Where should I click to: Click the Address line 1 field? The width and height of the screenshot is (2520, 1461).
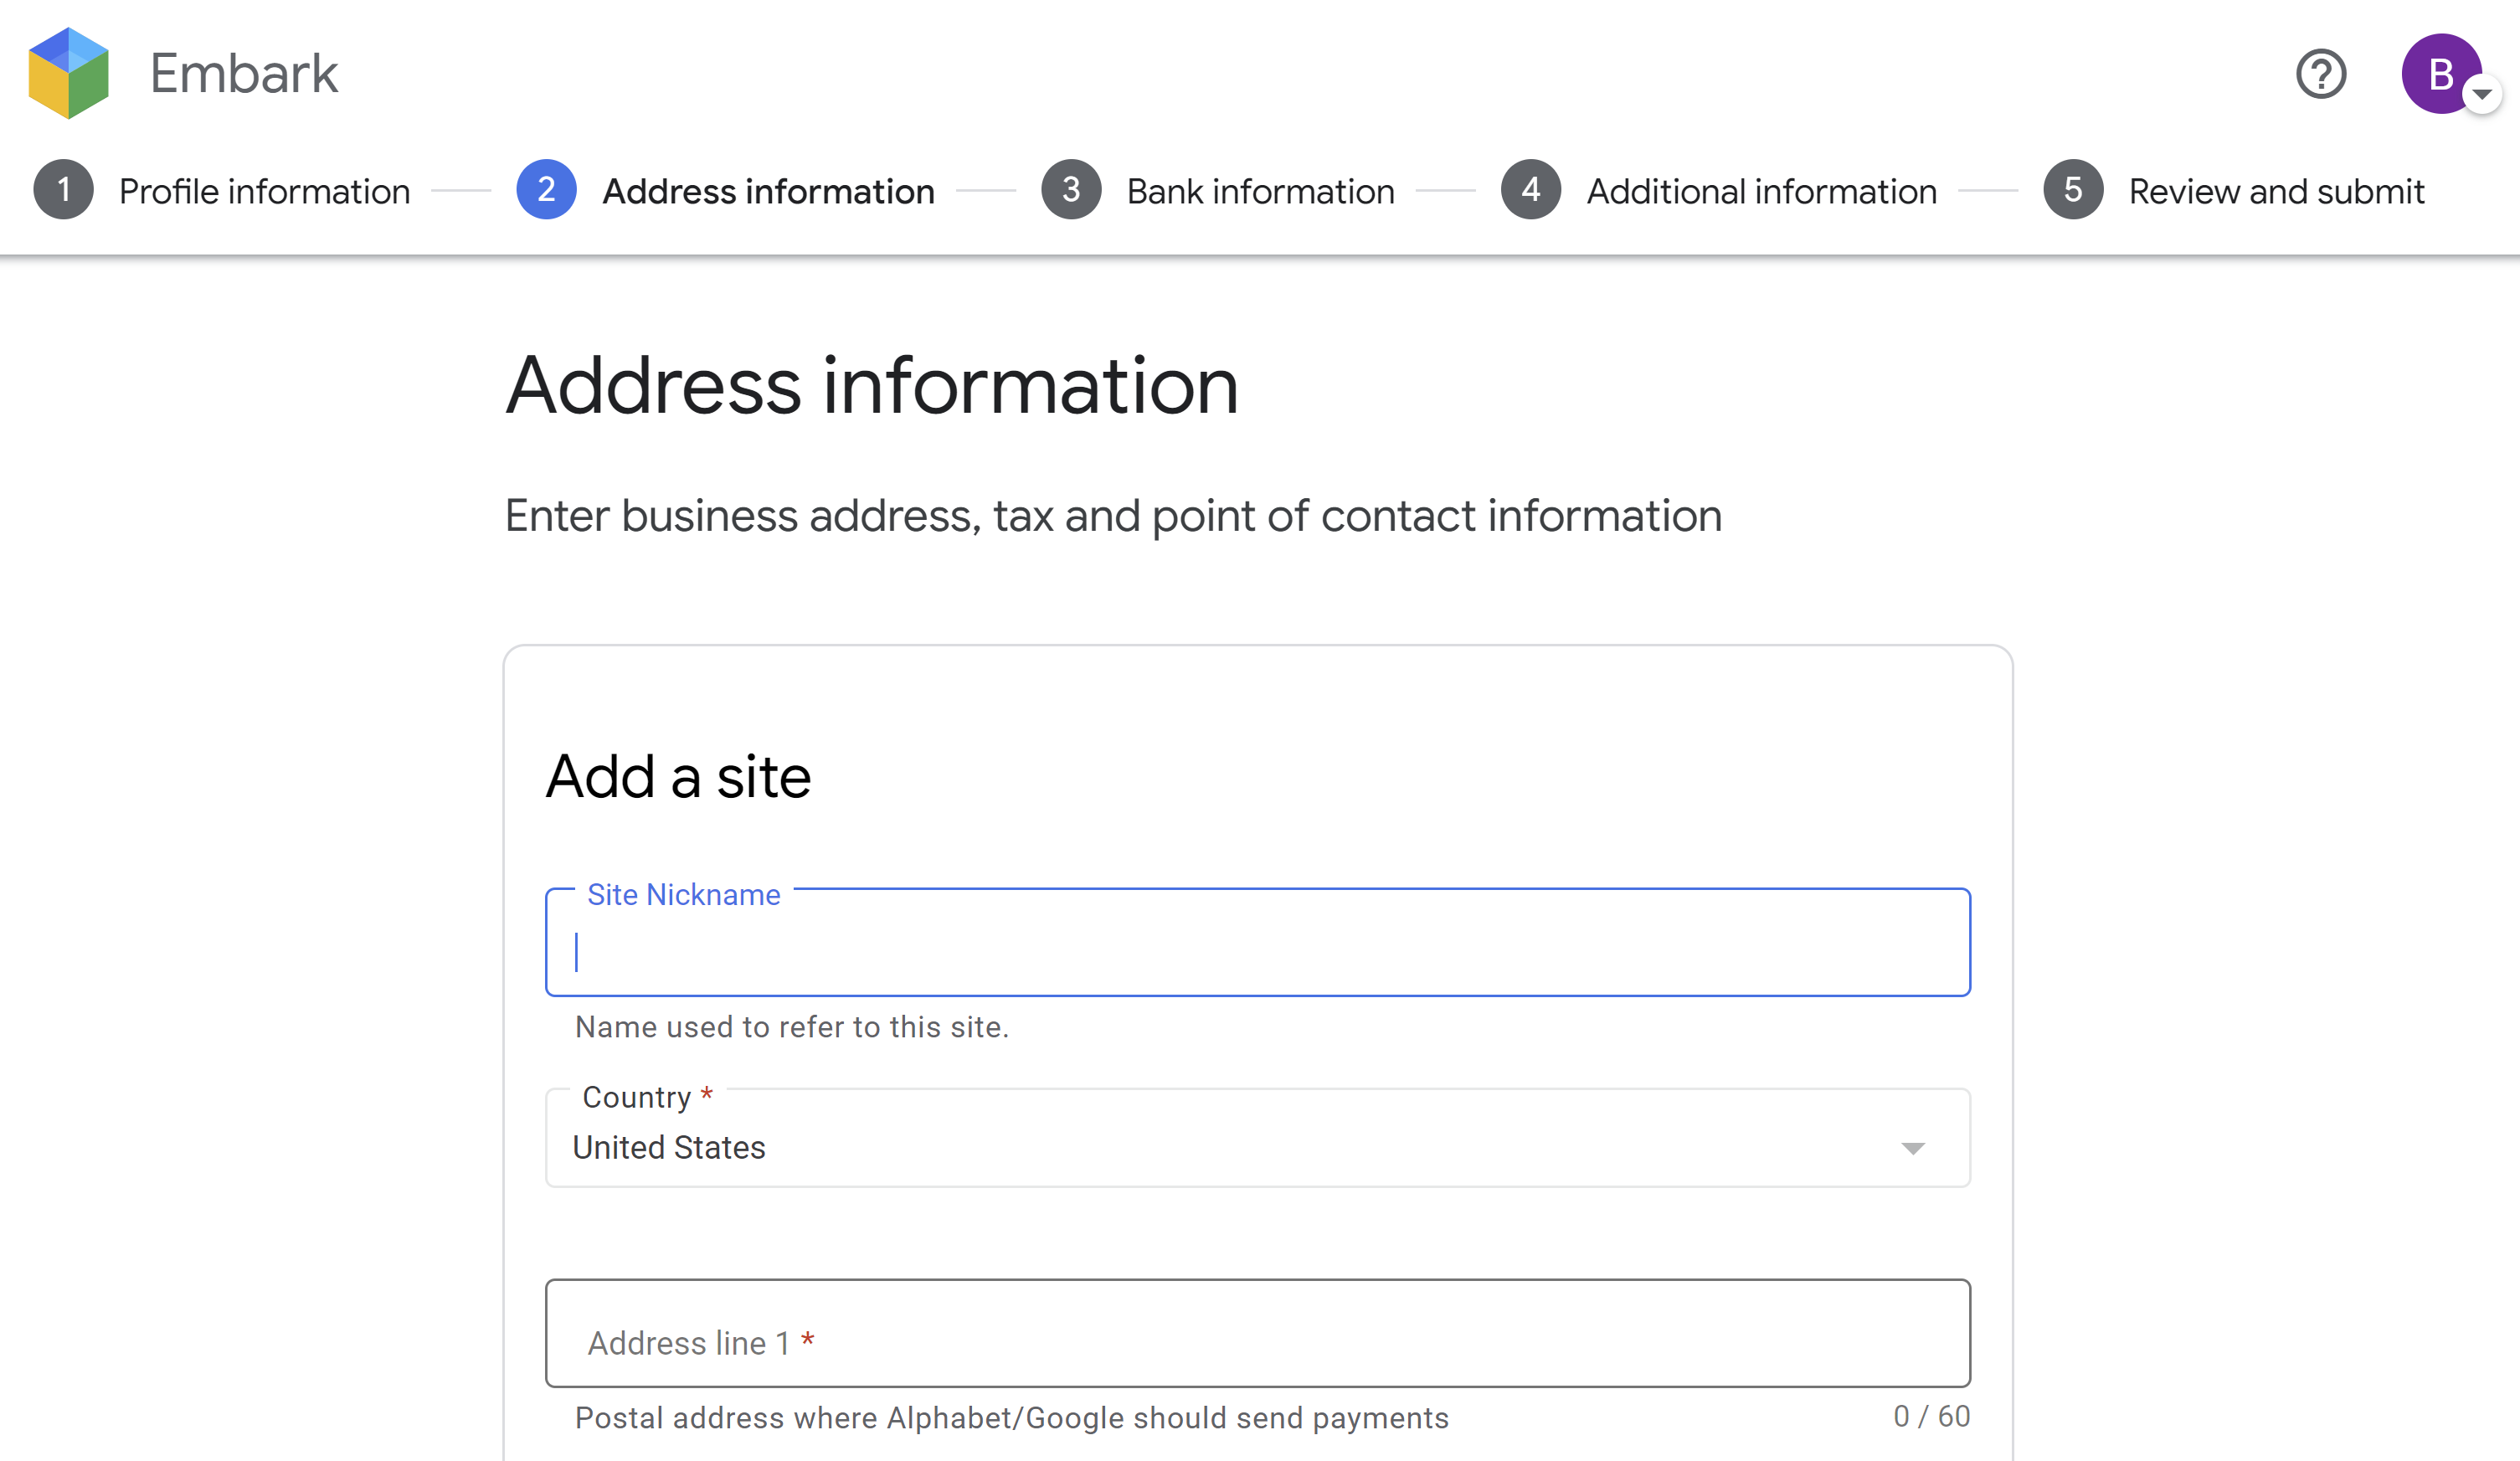(1257, 1333)
